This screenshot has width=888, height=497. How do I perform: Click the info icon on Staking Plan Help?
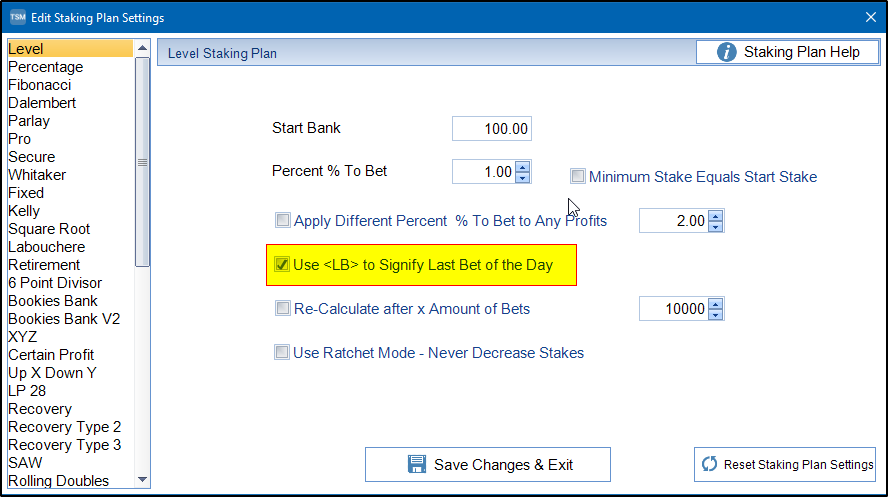tap(727, 52)
